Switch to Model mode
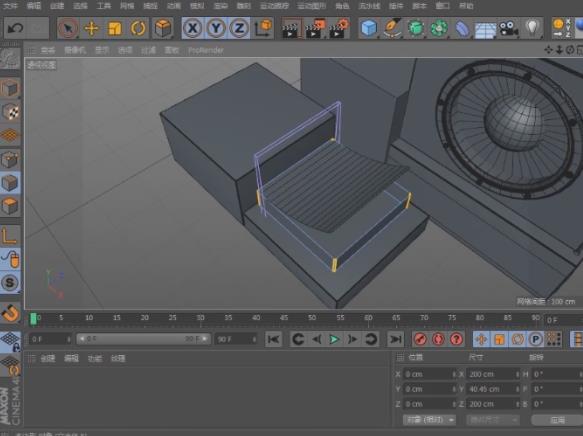The height and width of the screenshot is (436, 583). point(10,88)
